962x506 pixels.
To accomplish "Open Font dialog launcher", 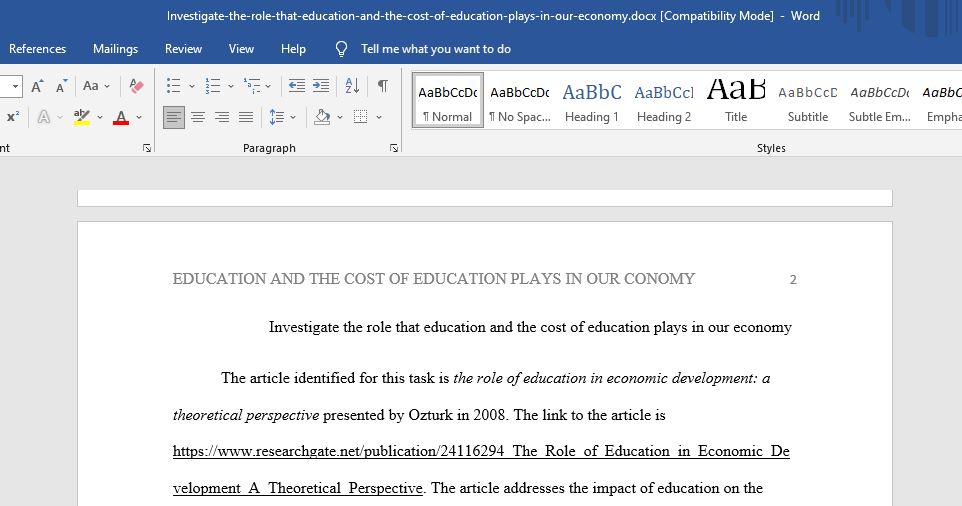I will (x=147, y=148).
